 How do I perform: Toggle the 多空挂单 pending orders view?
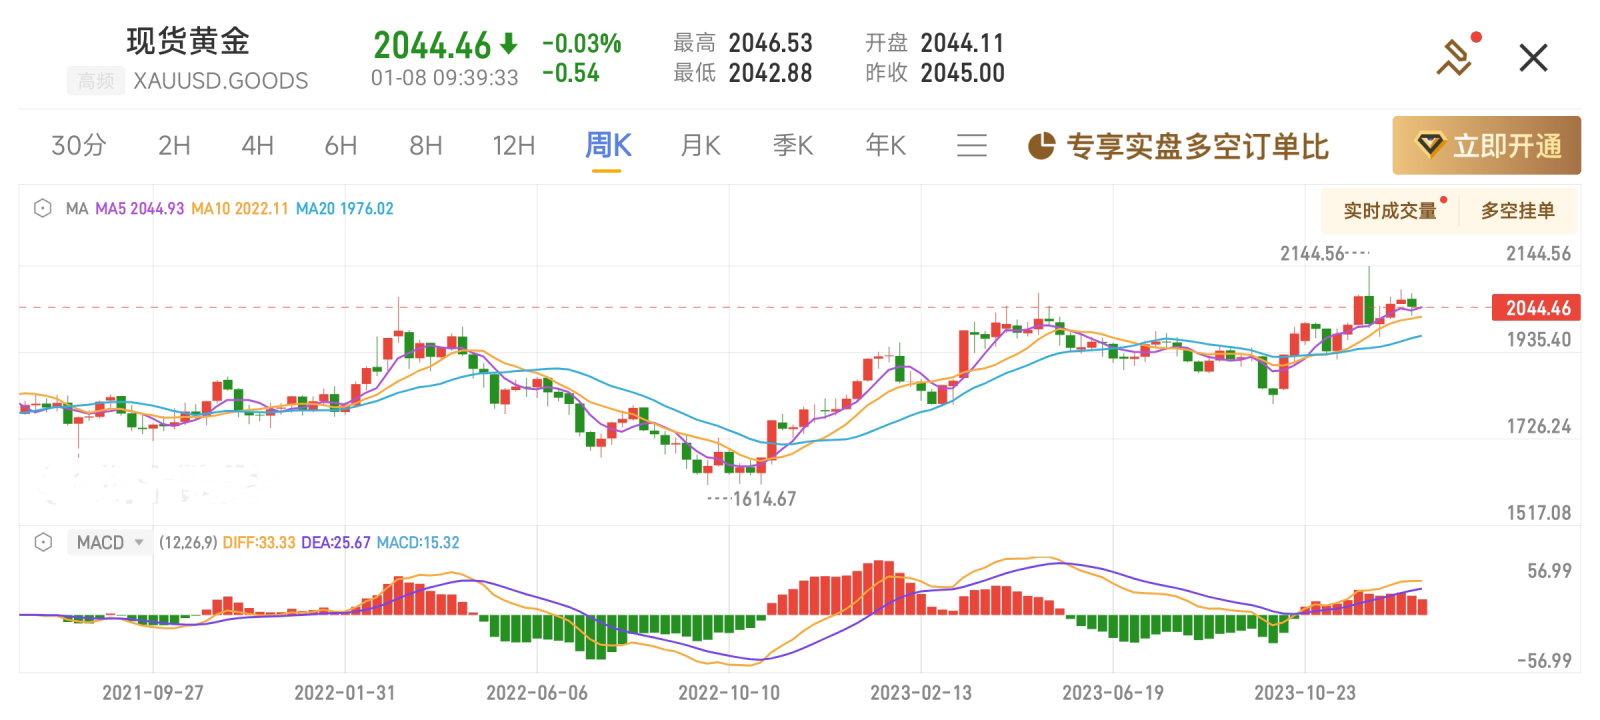pos(1517,211)
